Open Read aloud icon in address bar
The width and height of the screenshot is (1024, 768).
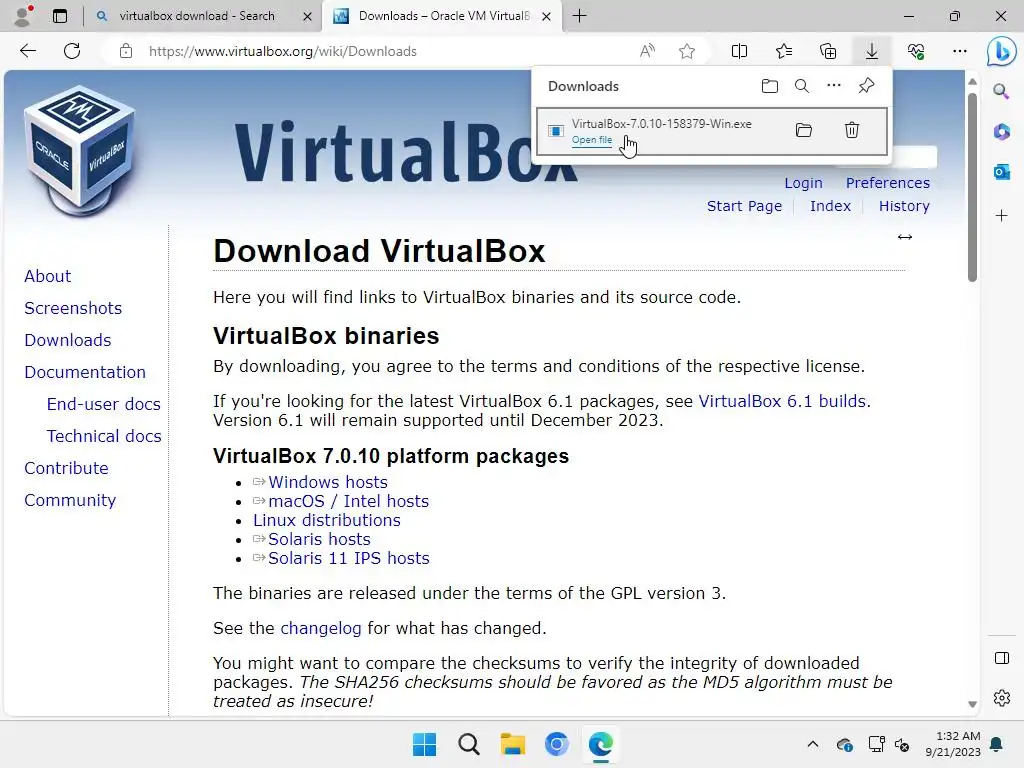(647, 51)
